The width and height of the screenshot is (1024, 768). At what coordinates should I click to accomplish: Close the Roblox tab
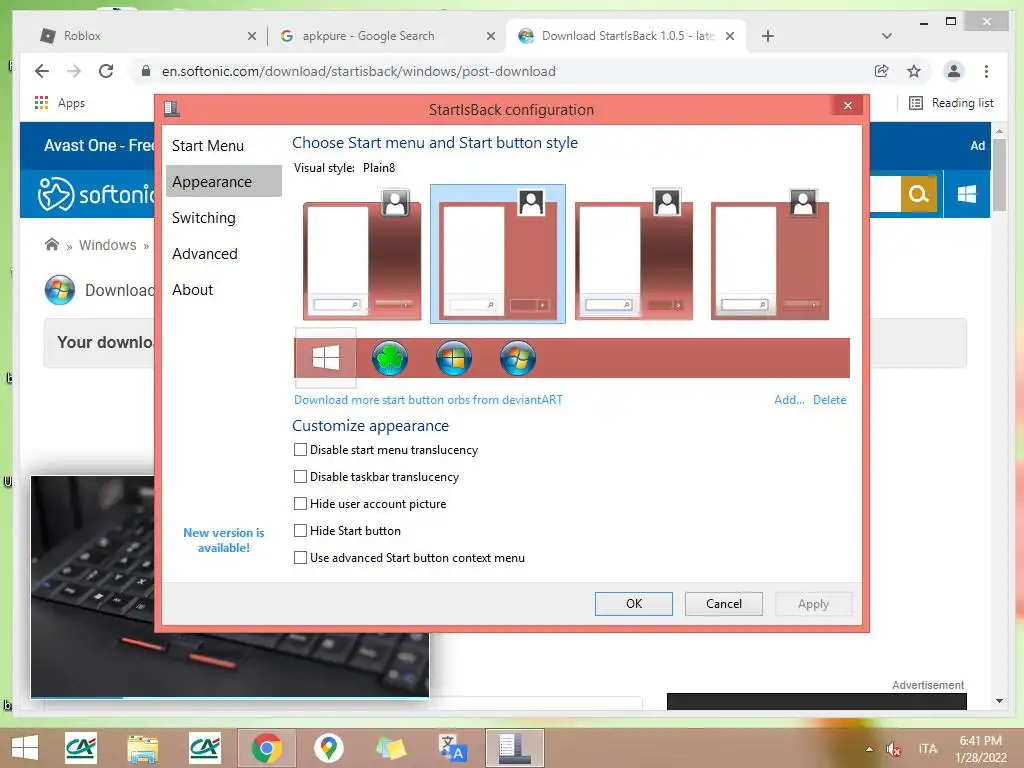coord(252,37)
